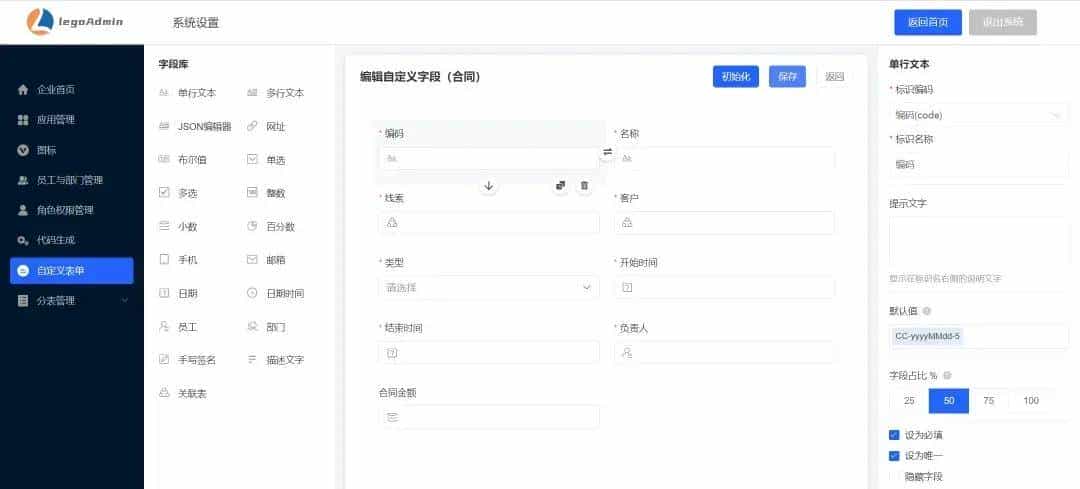
Task: Click the 整数 field type icon
Action: click(252, 193)
